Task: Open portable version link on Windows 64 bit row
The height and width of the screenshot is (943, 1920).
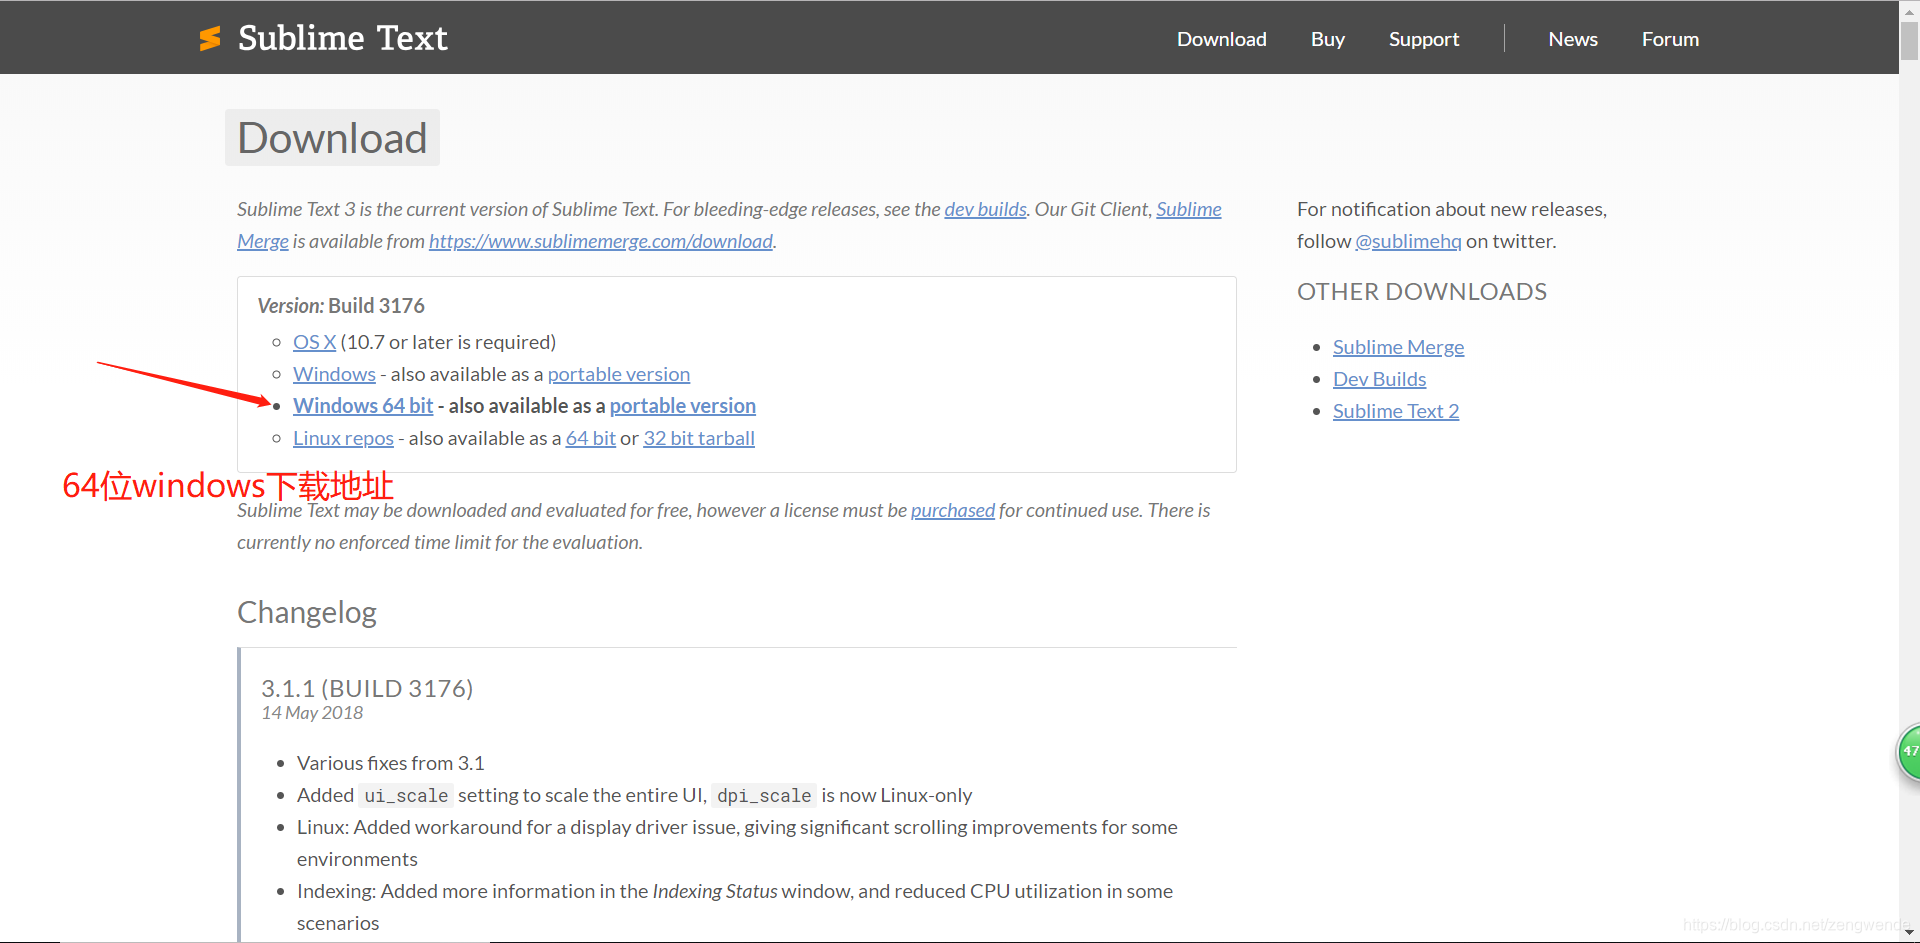Action: (682, 406)
